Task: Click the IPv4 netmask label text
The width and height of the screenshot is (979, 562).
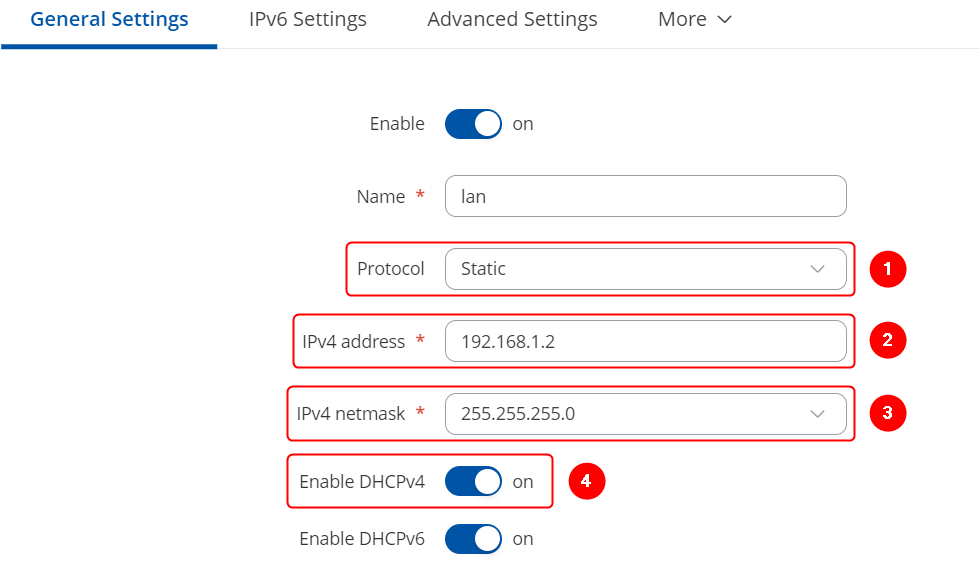Action: [351, 413]
